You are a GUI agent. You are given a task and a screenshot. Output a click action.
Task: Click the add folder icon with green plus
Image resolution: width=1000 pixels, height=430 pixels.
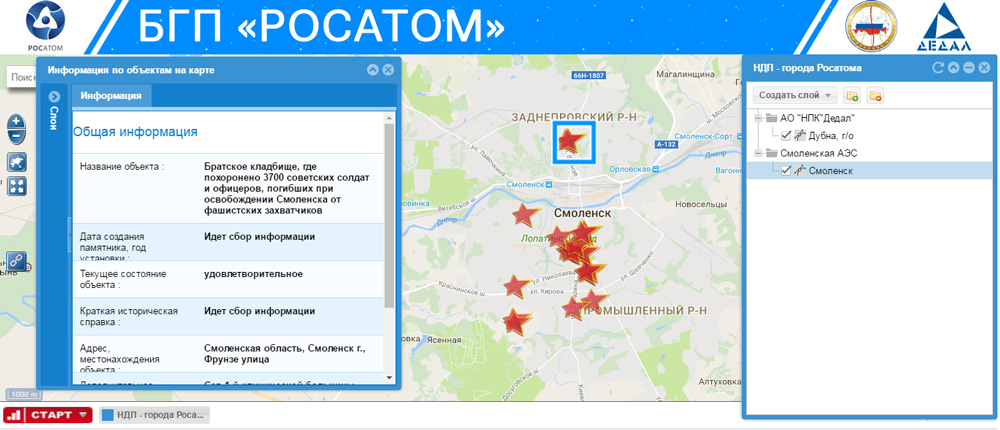[851, 96]
